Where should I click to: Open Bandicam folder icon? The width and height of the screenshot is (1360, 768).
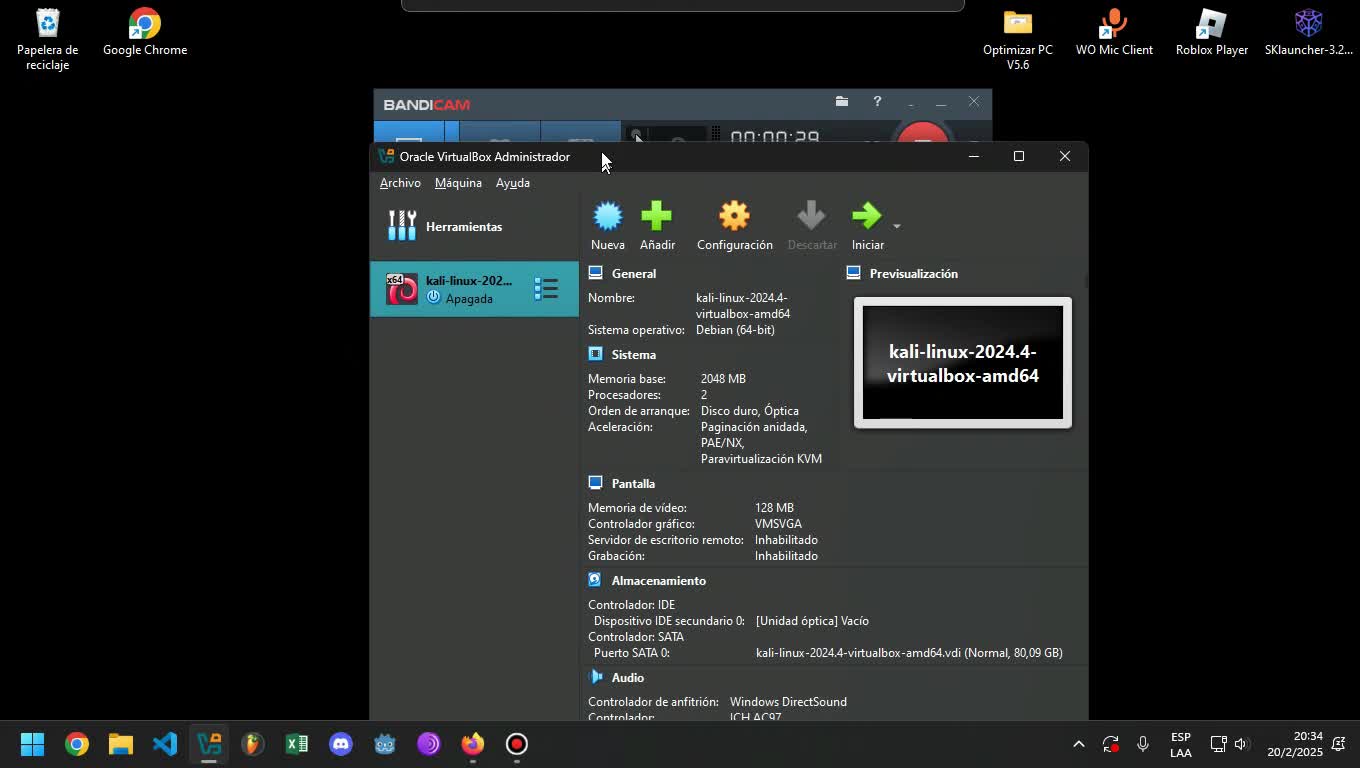tap(842, 101)
